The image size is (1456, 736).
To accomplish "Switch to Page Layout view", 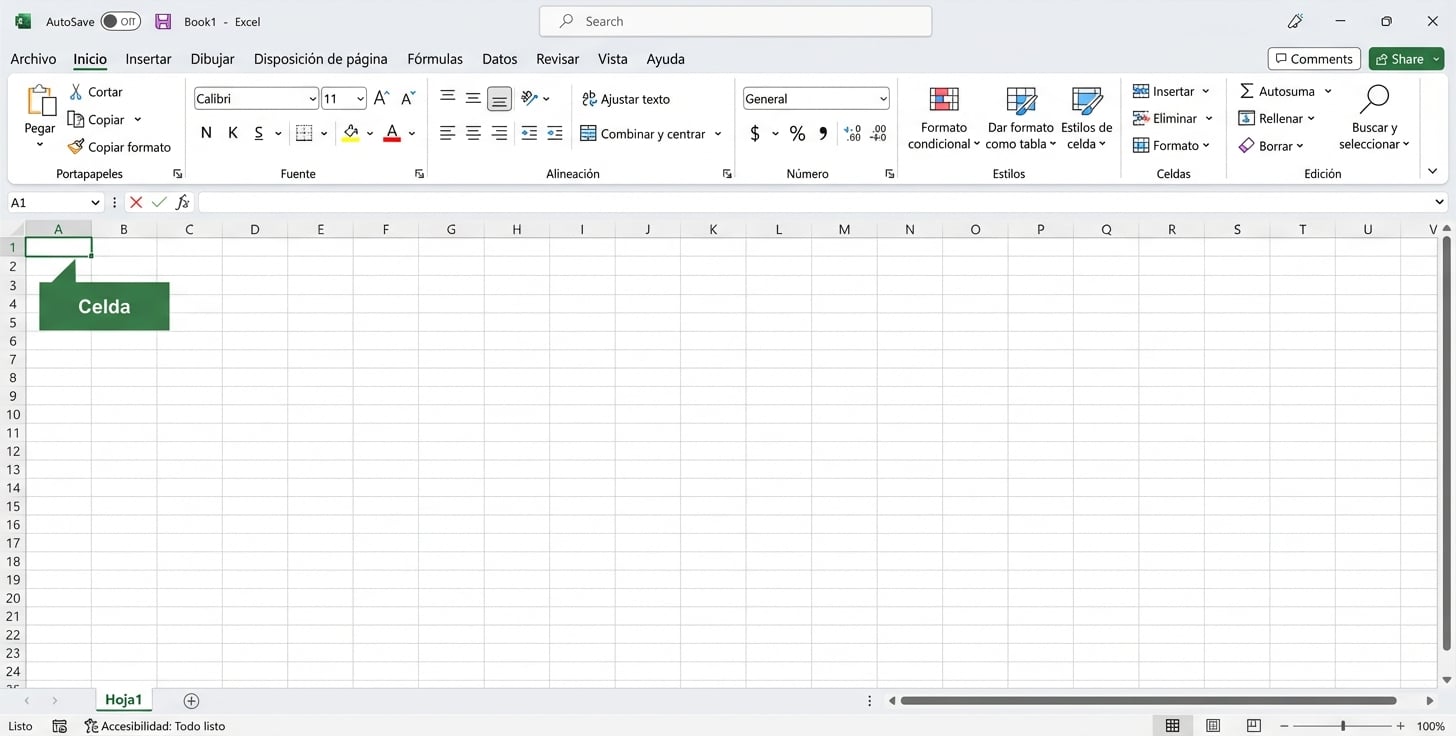I will (1213, 726).
